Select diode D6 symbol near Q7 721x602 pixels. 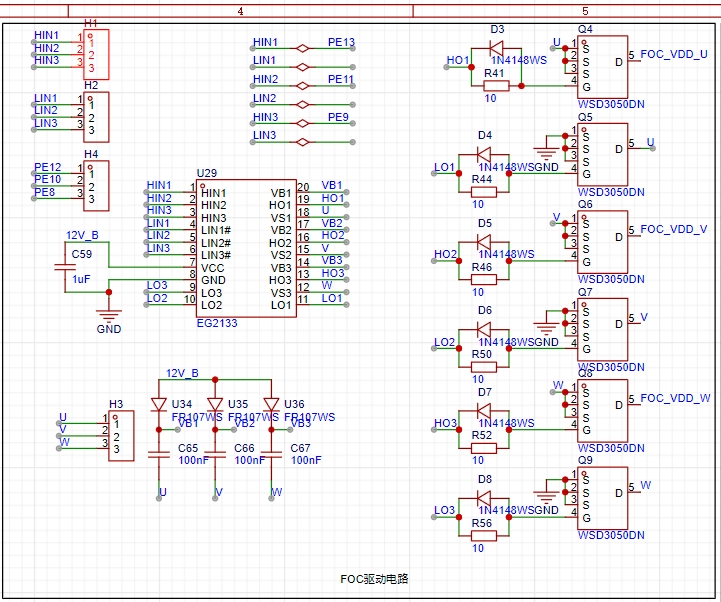[x=484, y=326]
